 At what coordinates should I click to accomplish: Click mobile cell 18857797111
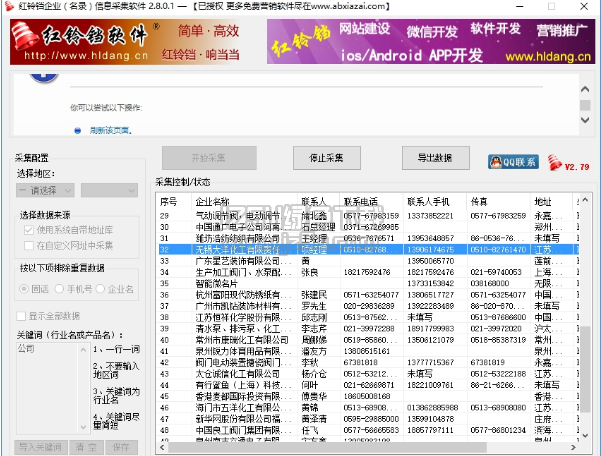point(430,430)
